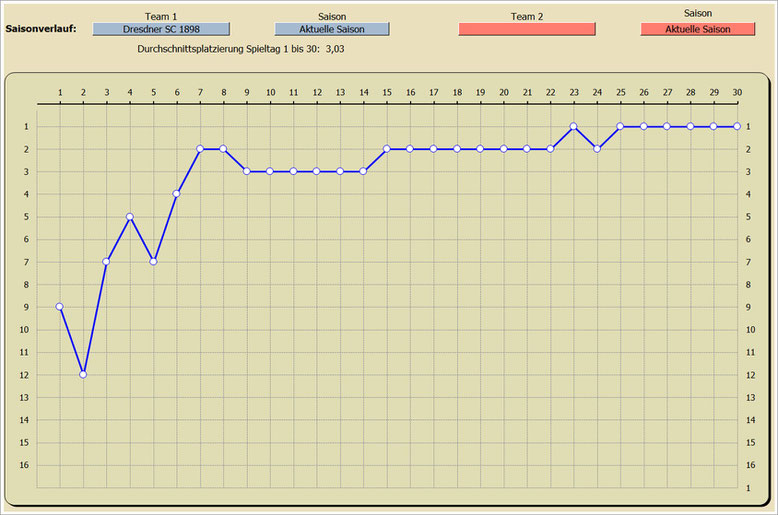Open the Team 1 selector showing Dresdner SC 1898
778x515 pixels.
tap(161, 29)
